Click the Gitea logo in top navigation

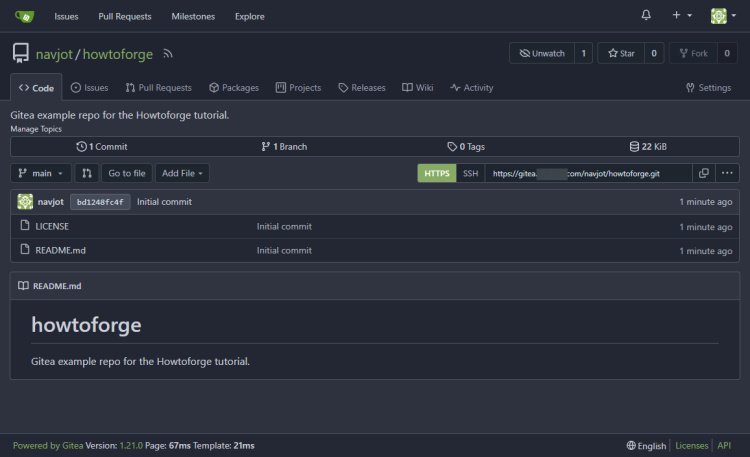[x=24, y=16]
